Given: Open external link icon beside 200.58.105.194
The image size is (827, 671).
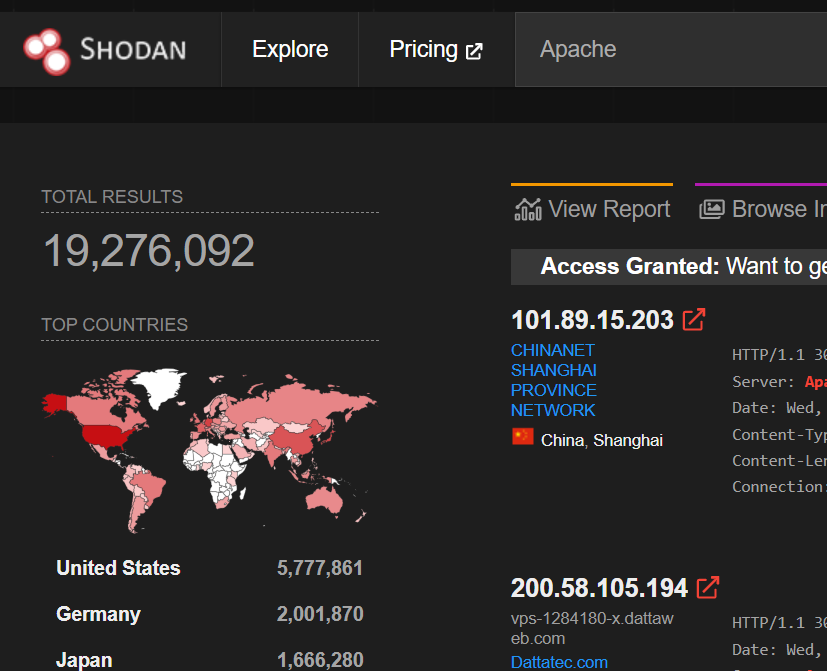Looking at the screenshot, I should (707, 588).
